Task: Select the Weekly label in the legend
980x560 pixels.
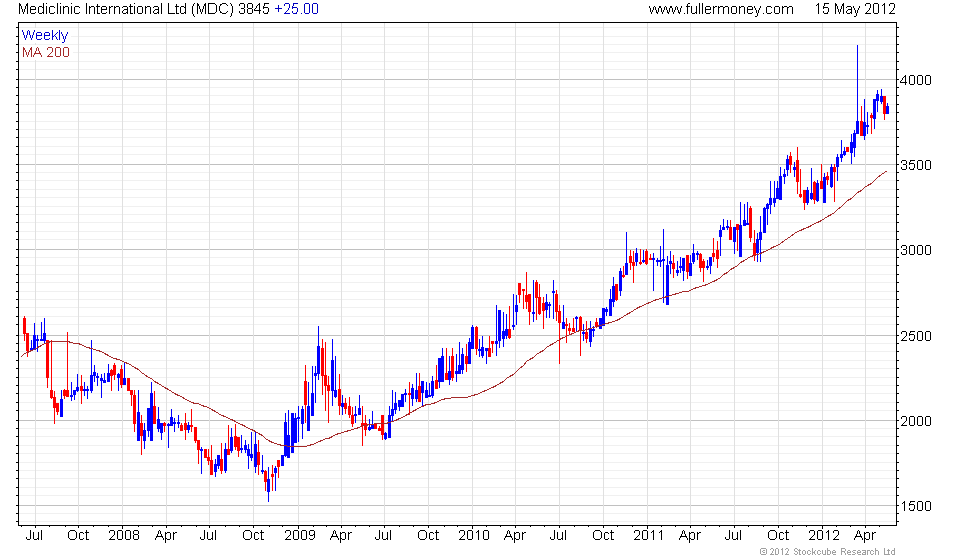Action: 45,36
